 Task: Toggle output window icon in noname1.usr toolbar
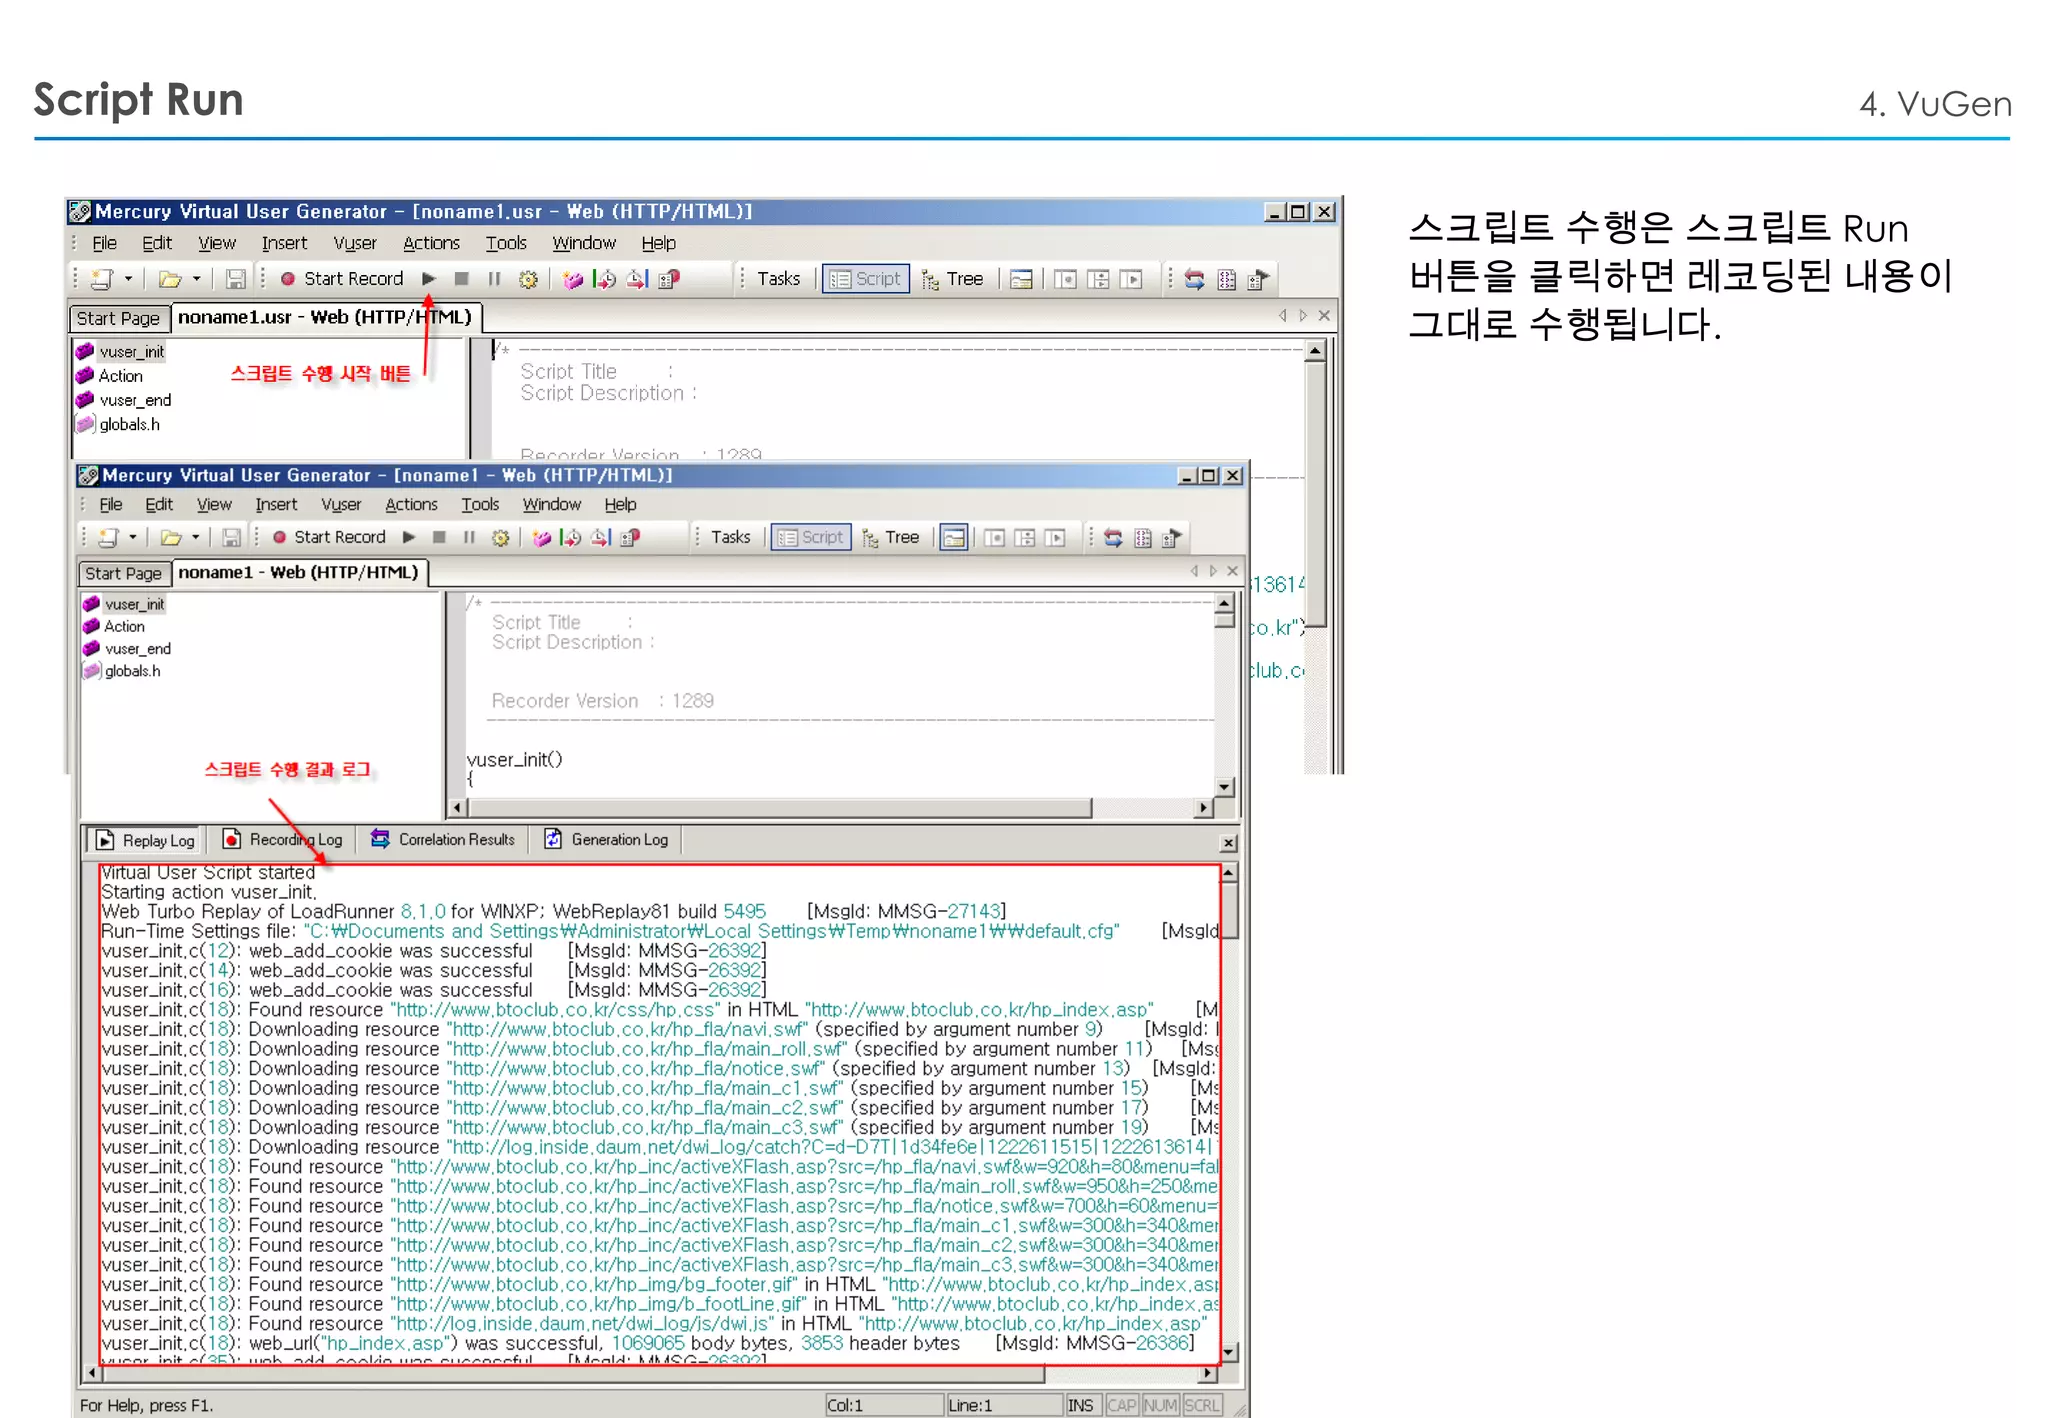point(1021,279)
